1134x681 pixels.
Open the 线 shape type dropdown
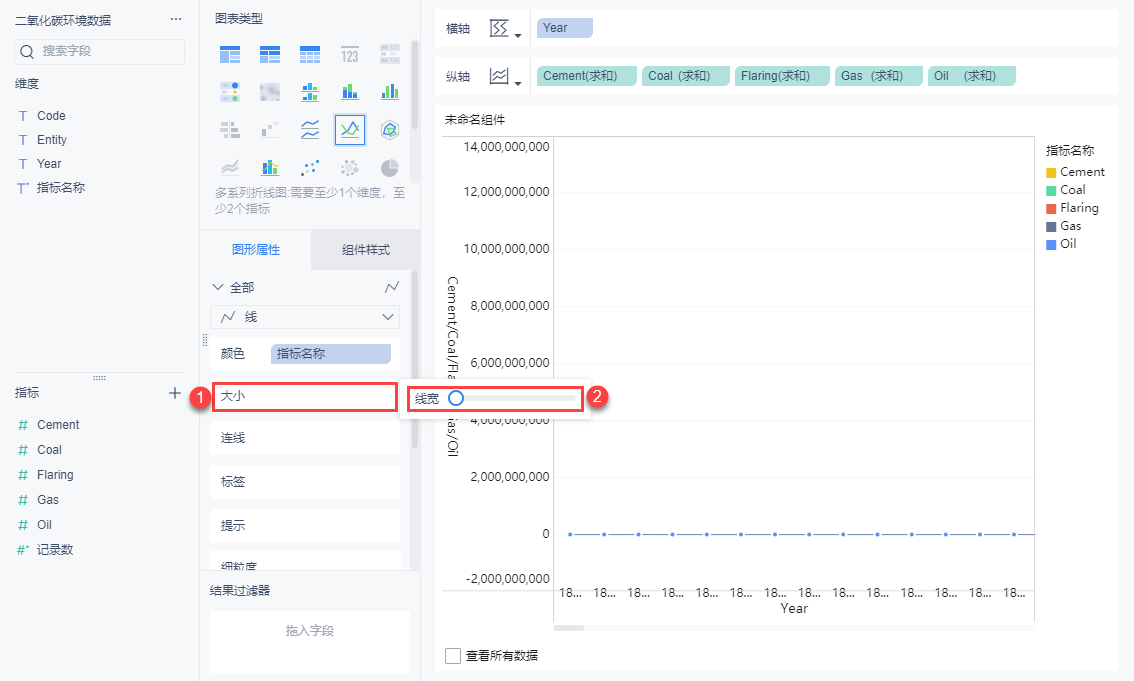305,317
